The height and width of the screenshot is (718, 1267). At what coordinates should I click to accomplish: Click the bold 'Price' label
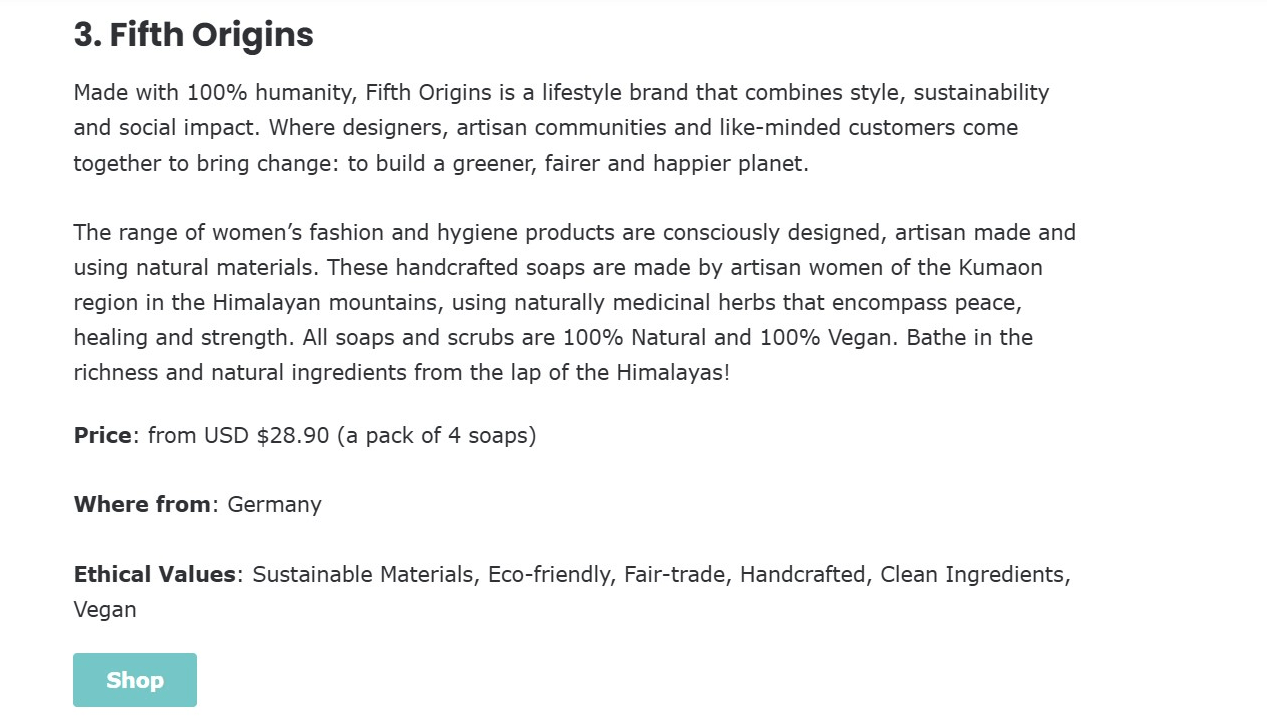(x=103, y=436)
